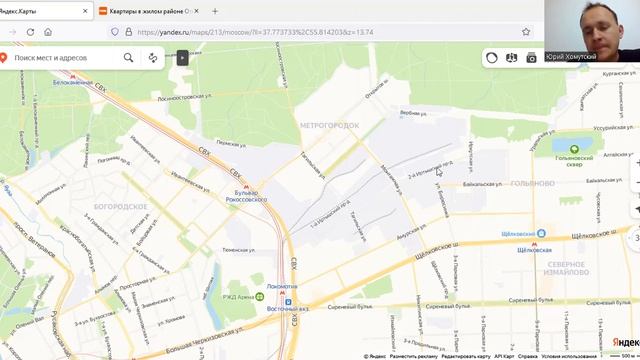Click the Гольяновский сквер green park marker
The image size is (640, 360).
[x=574, y=149]
